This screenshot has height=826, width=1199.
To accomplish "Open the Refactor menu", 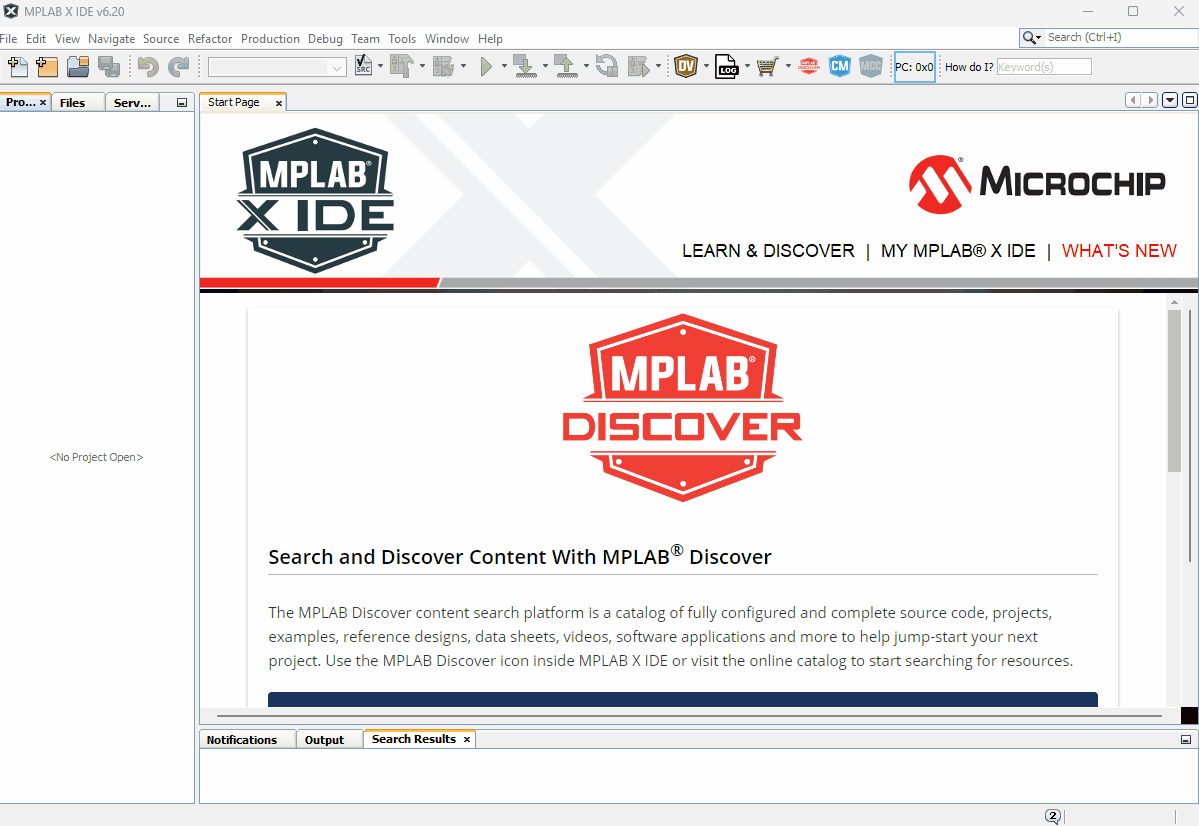I will point(210,38).
